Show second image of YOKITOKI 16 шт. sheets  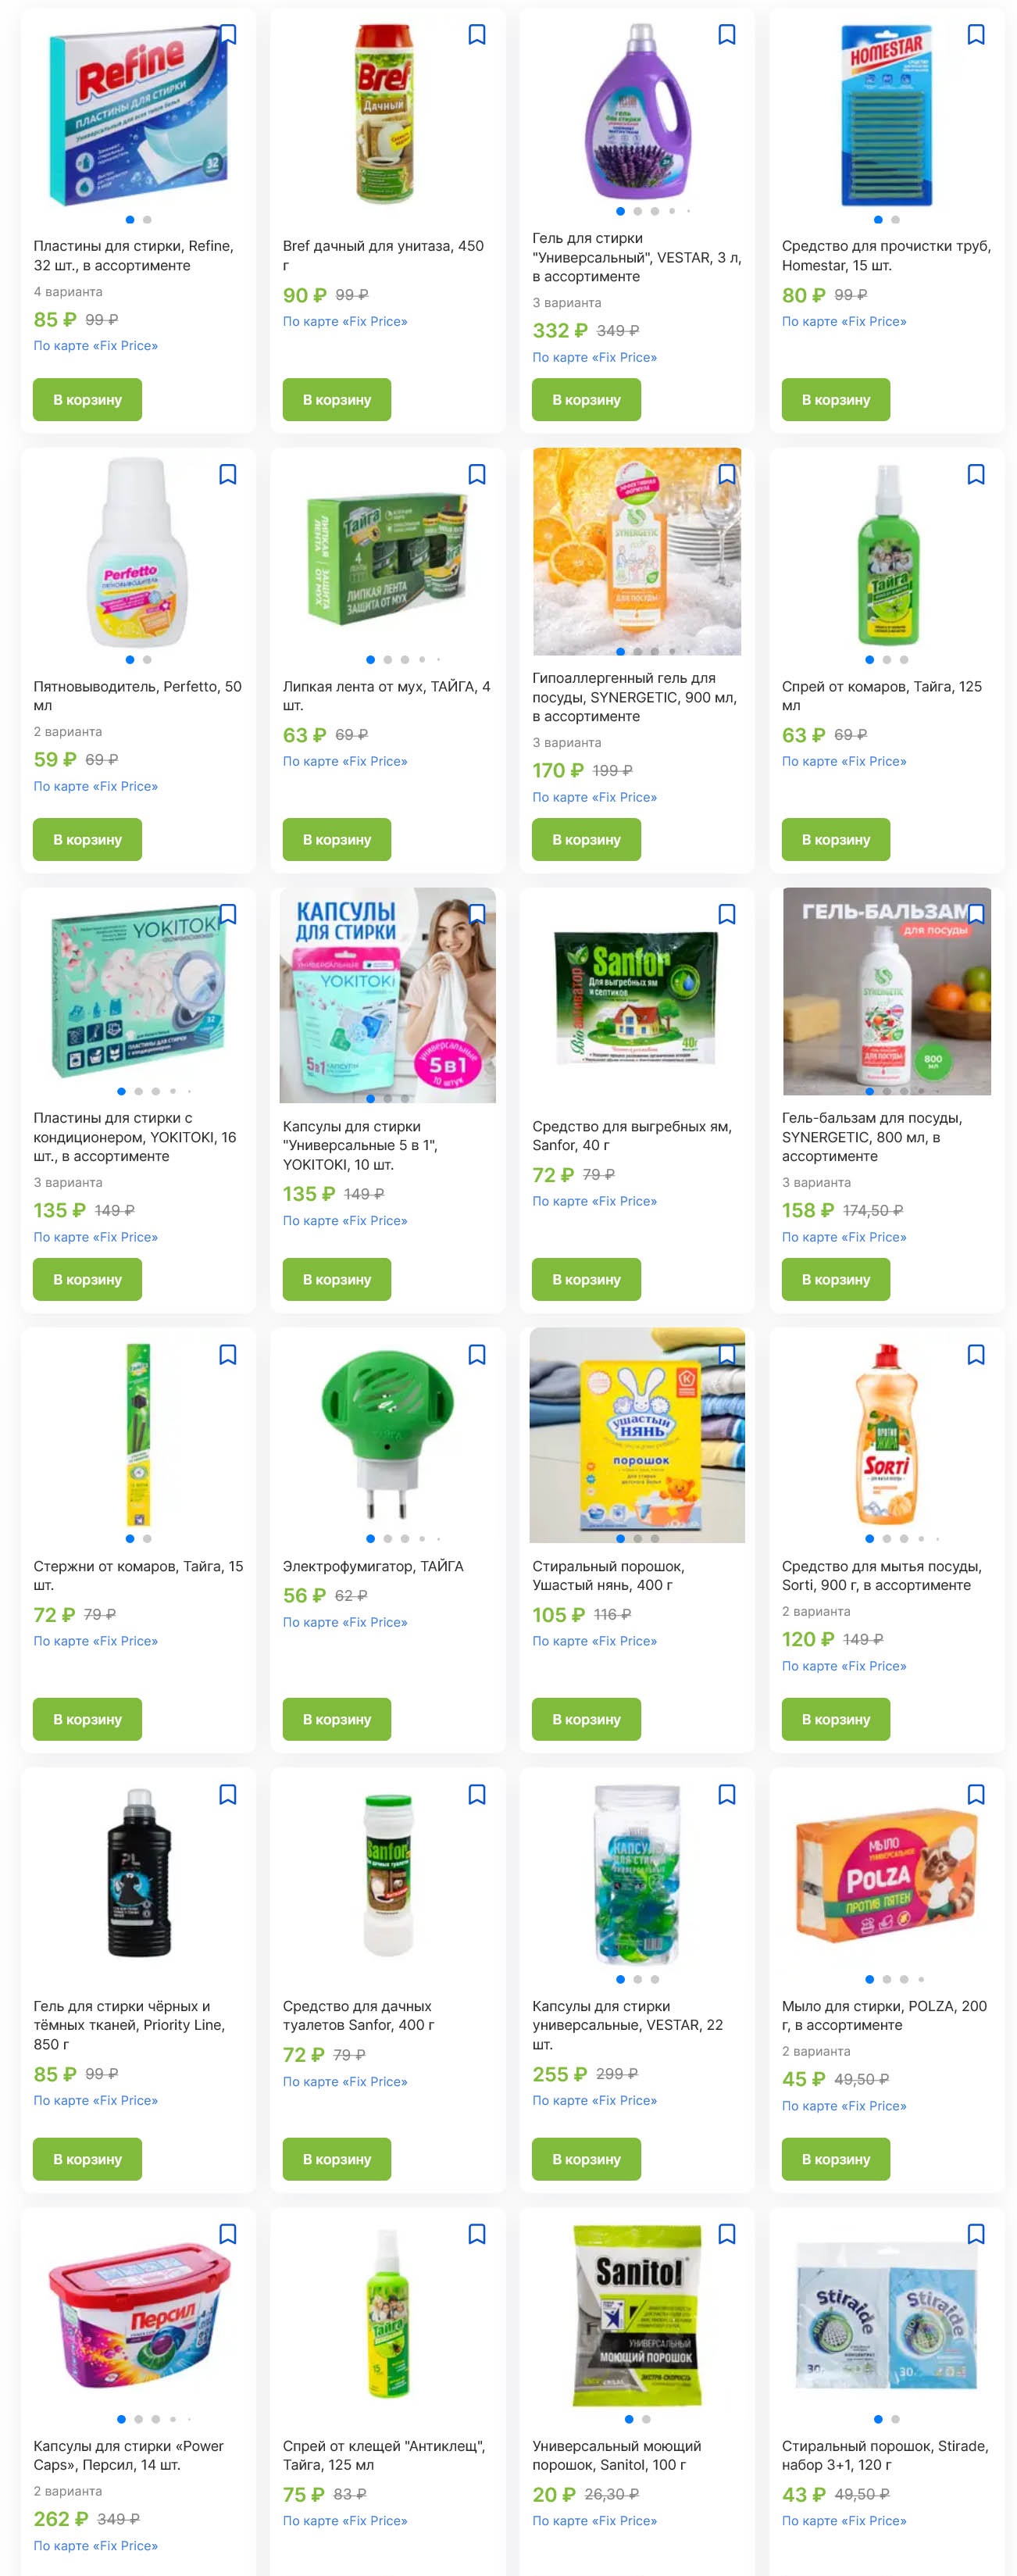[138, 1091]
